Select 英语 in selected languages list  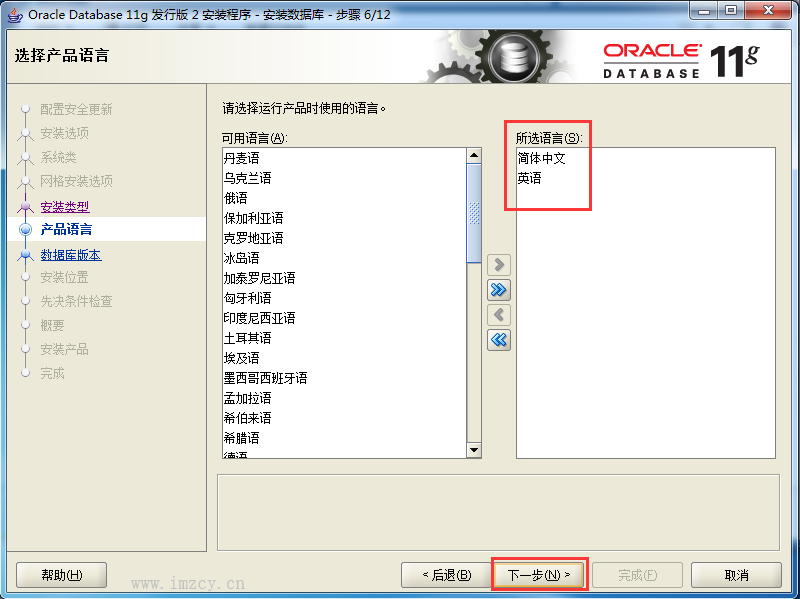click(x=645, y=178)
